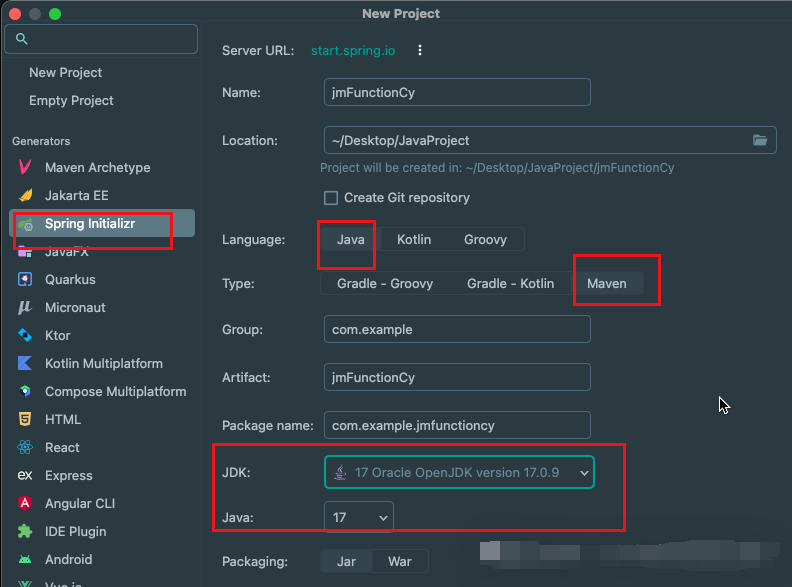Select Maven Archetype generator

[x=97, y=167]
